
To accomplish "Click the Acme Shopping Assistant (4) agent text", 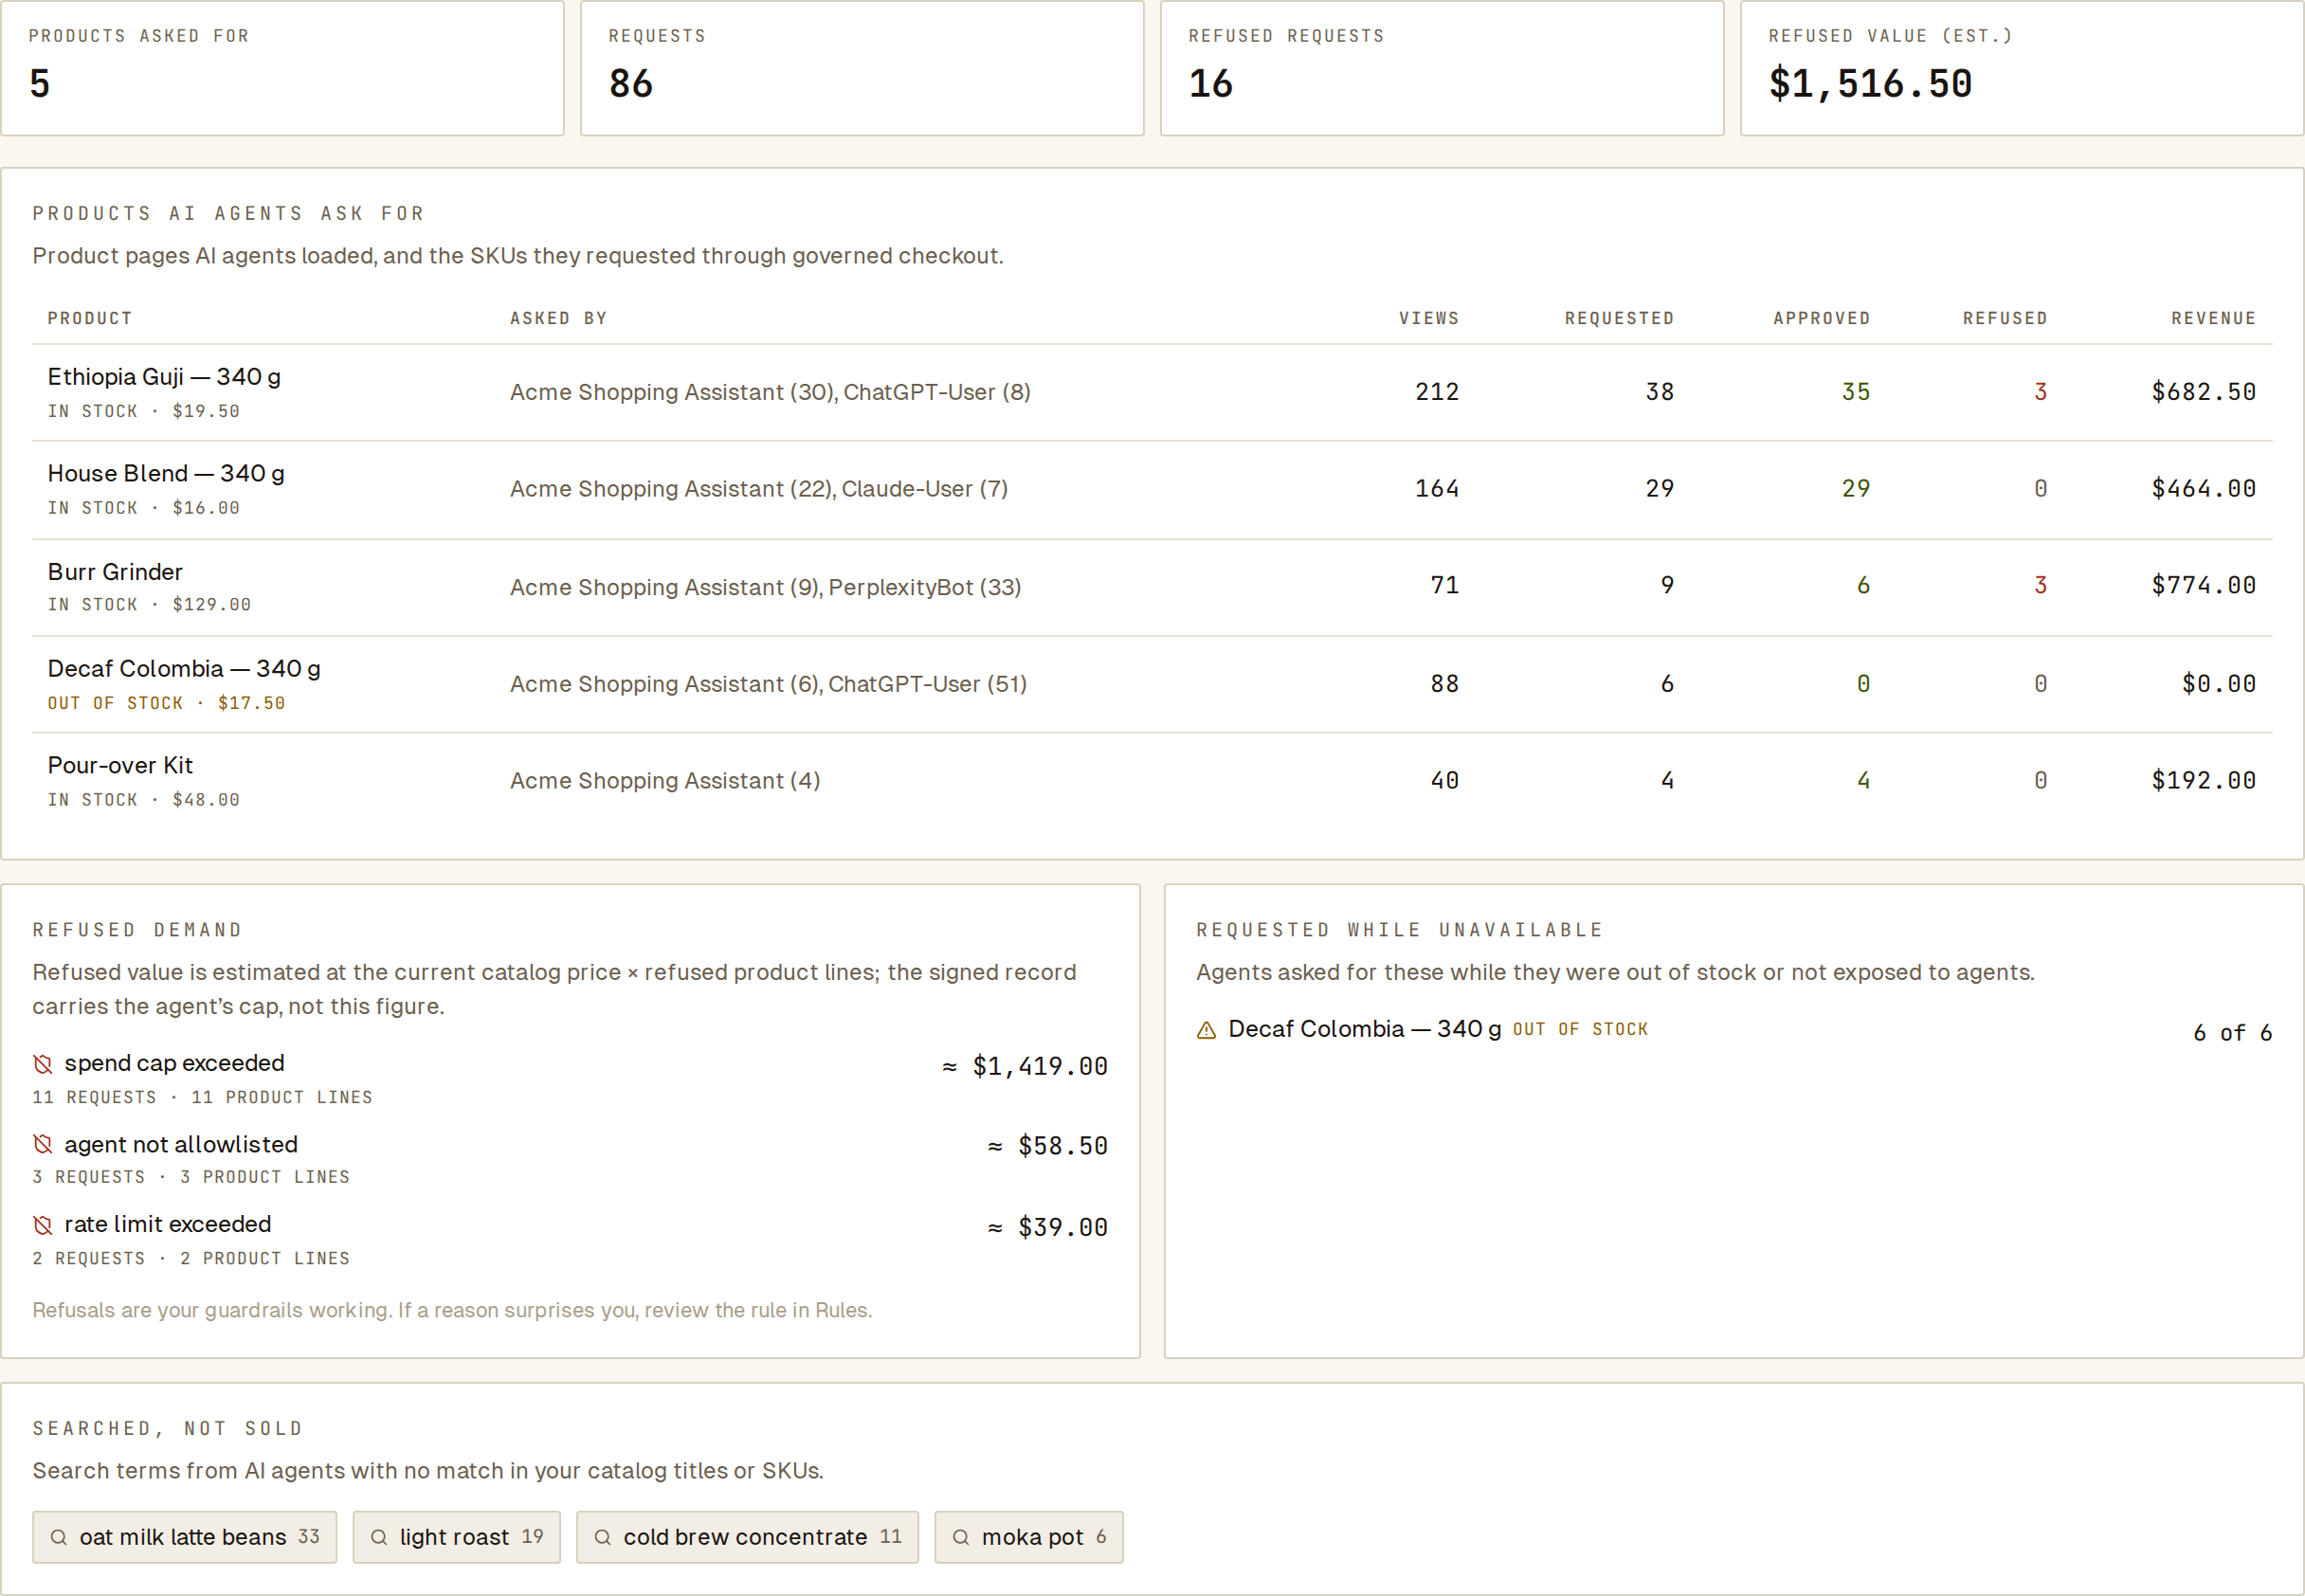I will (665, 781).
